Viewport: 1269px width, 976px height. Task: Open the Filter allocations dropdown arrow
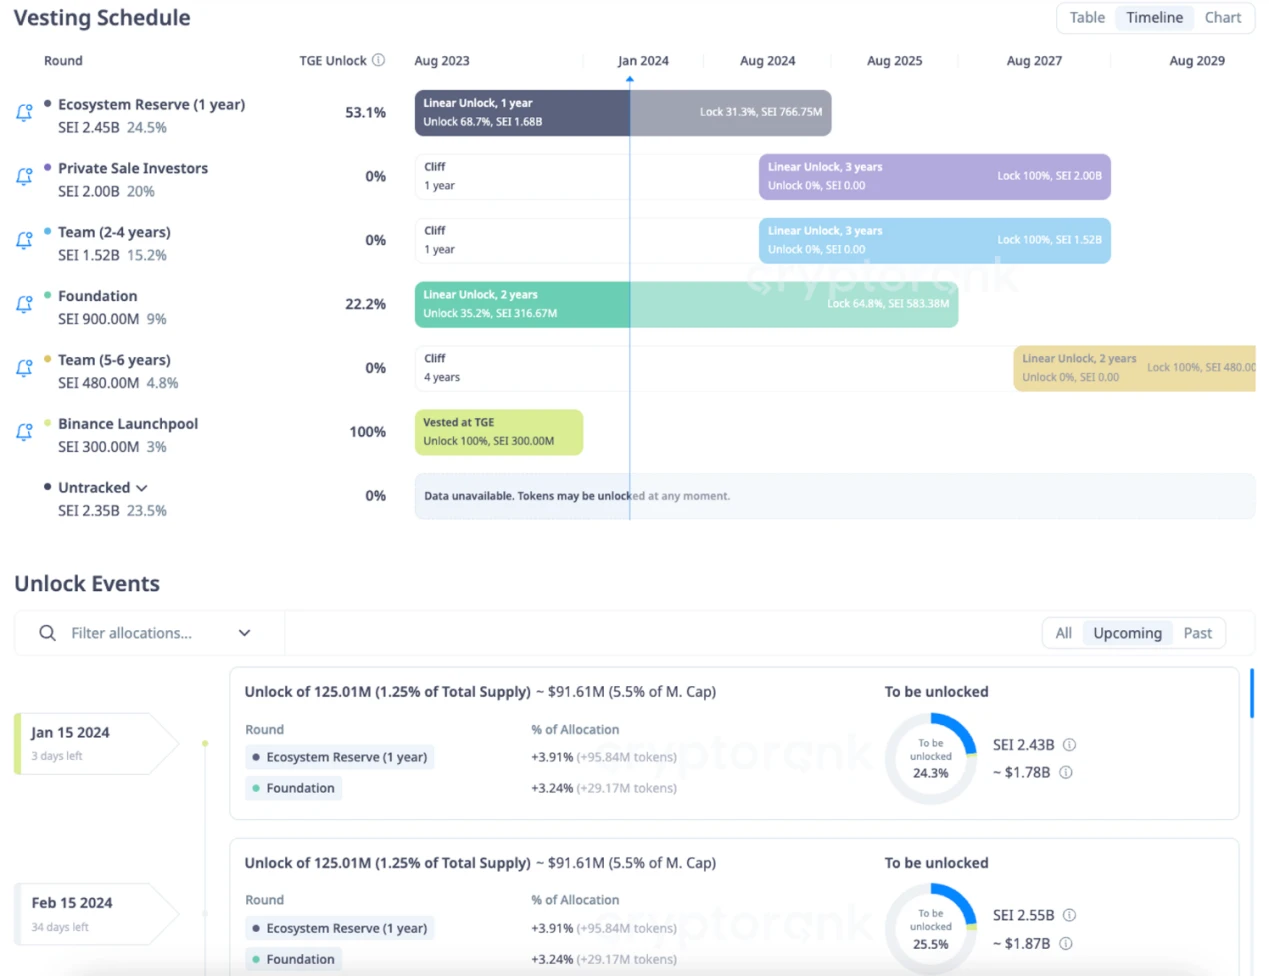point(244,633)
